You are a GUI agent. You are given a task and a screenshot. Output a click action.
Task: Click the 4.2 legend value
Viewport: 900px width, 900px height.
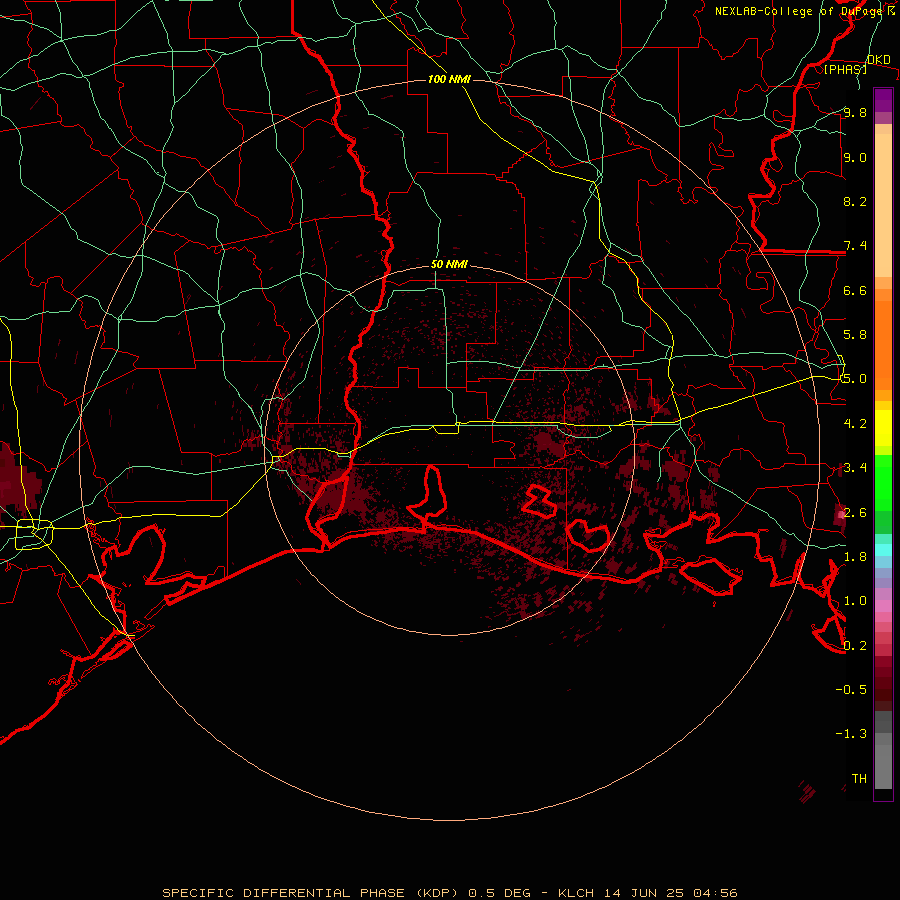click(x=855, y=424)
